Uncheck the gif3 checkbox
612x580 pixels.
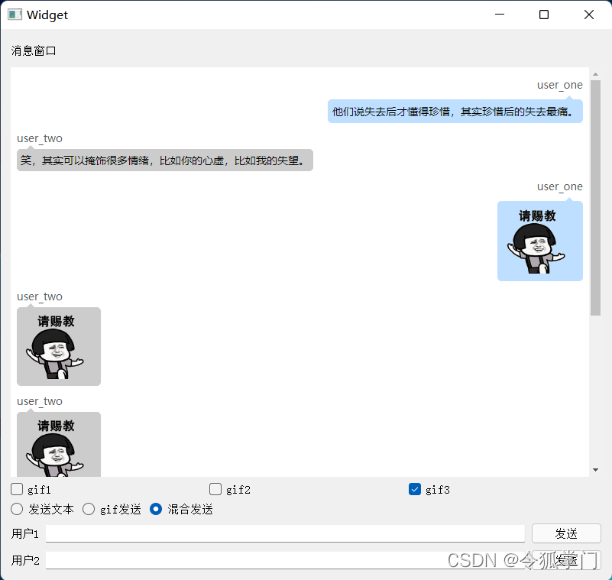click(415, 489)
